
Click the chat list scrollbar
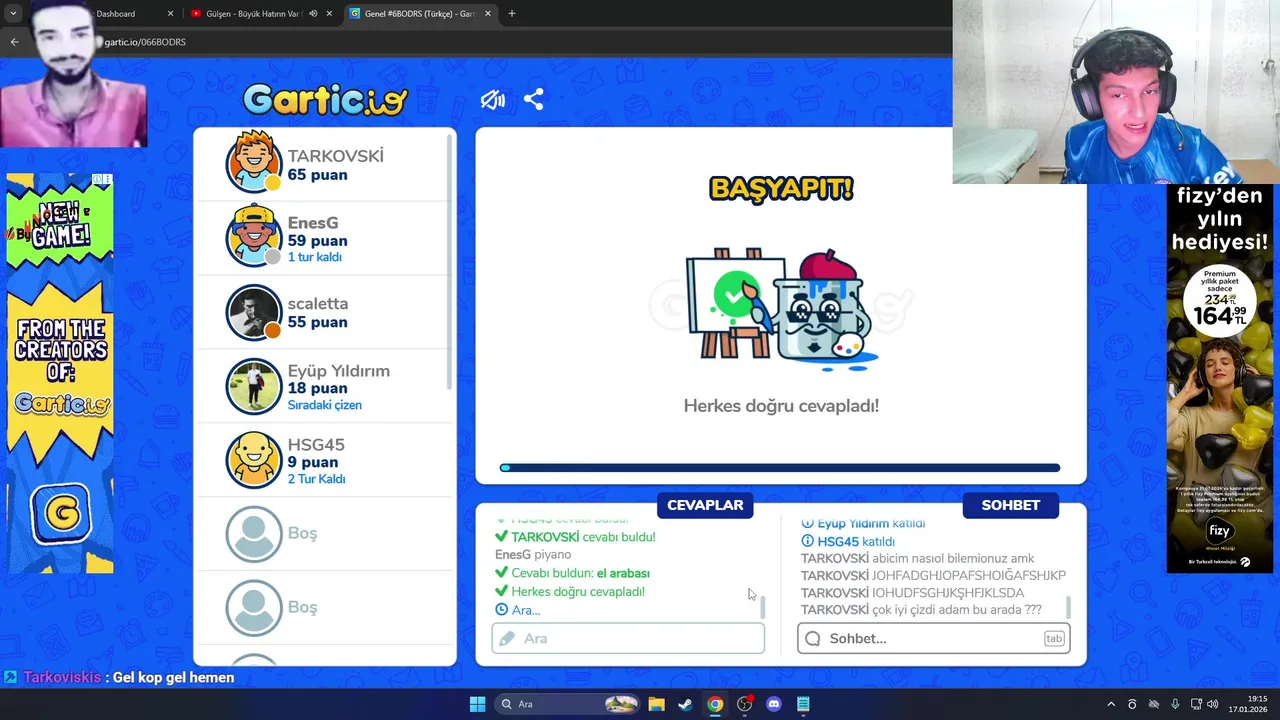click(x=1069, y=606)
